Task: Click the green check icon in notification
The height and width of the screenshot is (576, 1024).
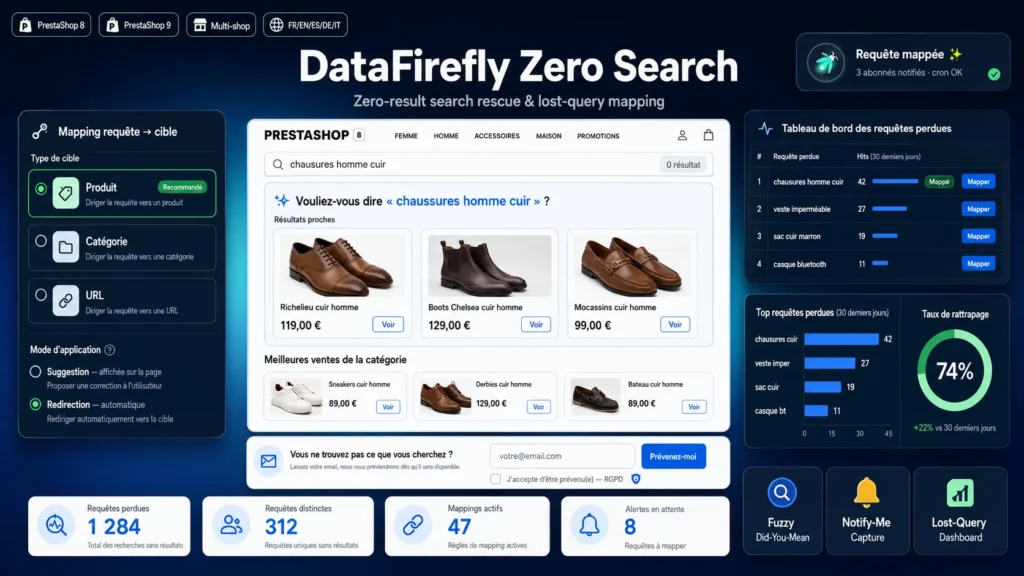Action: coord(994,74)
